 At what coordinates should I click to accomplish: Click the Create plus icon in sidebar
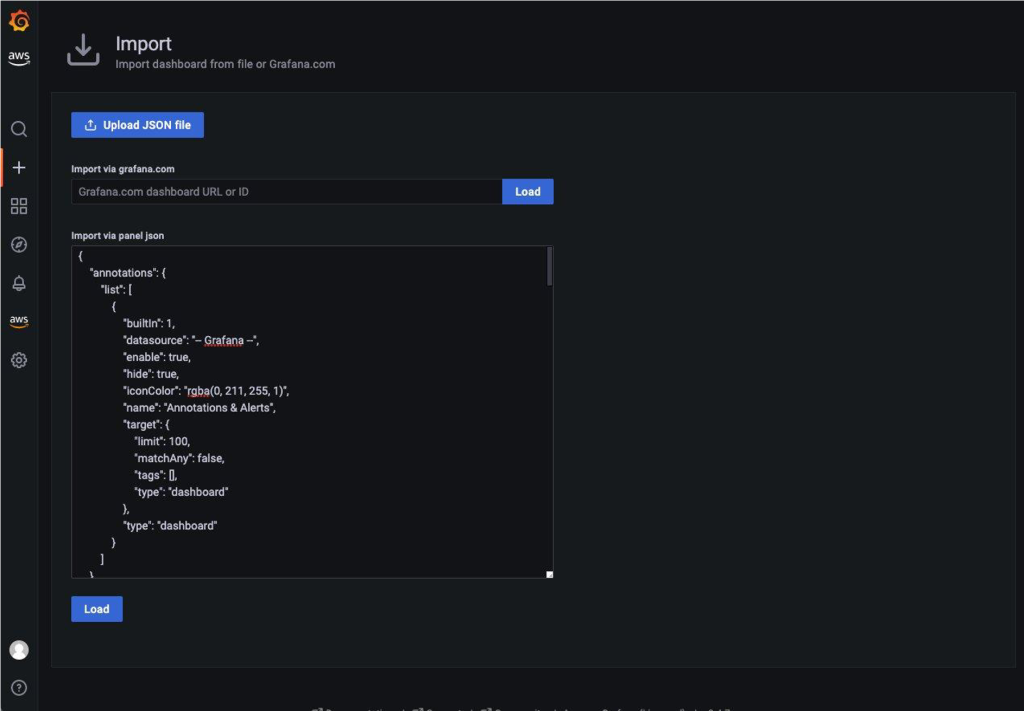pyautogui.click(x=18, y=167)
